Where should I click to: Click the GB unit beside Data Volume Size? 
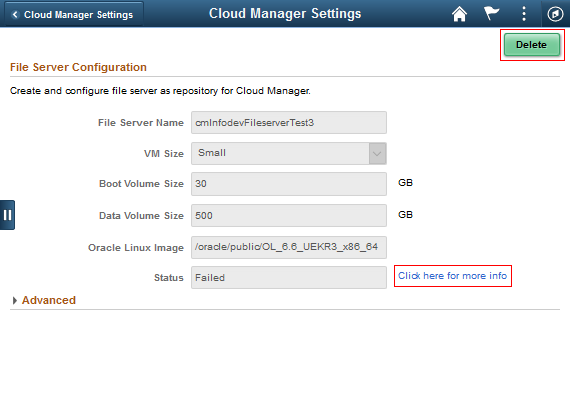point(405,215)
